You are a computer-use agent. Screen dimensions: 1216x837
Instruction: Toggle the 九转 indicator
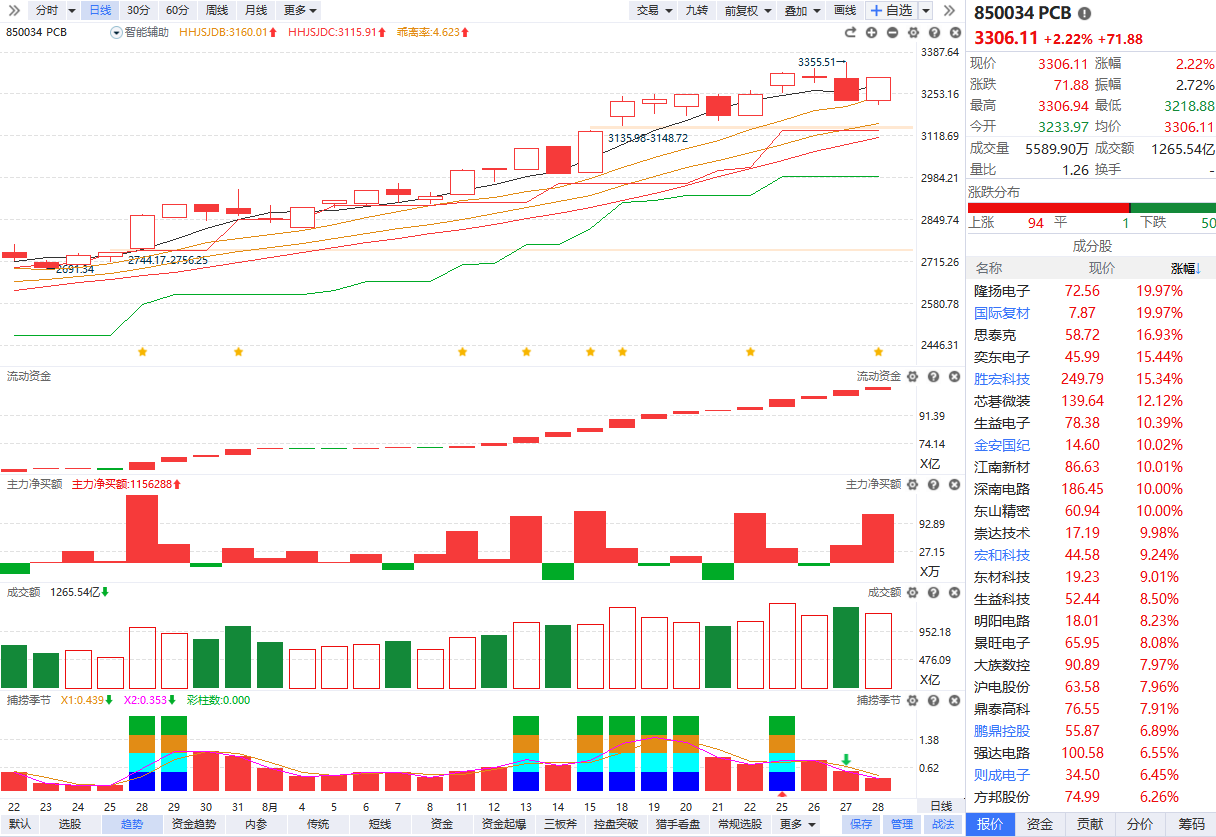696,10
